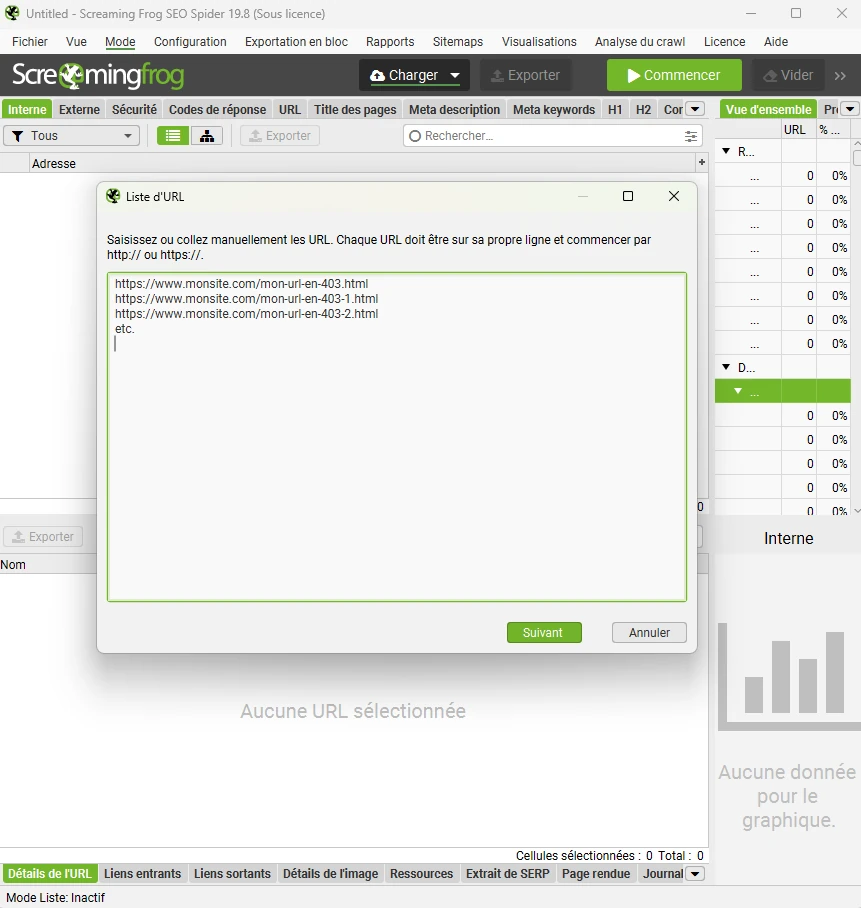Screen dimensions: 861x908
Task: Select the Codes de réponse tab
Action: tap(217, 109)
